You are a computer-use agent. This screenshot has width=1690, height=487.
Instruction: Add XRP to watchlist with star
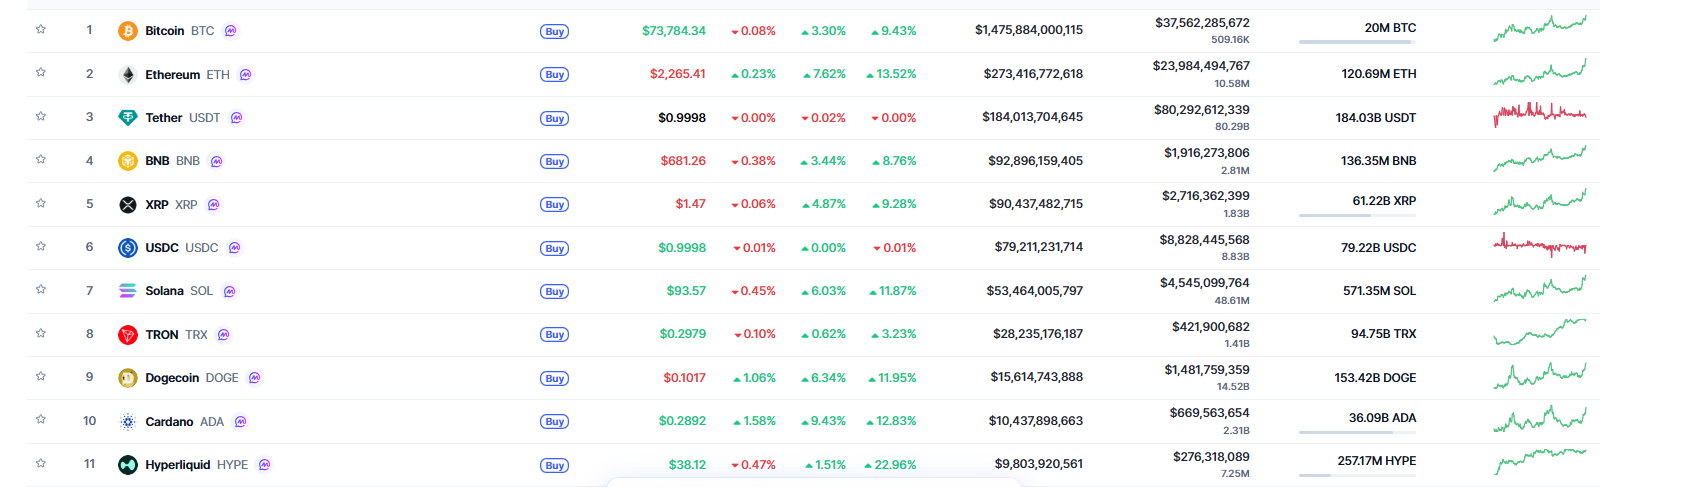[41, 203]
